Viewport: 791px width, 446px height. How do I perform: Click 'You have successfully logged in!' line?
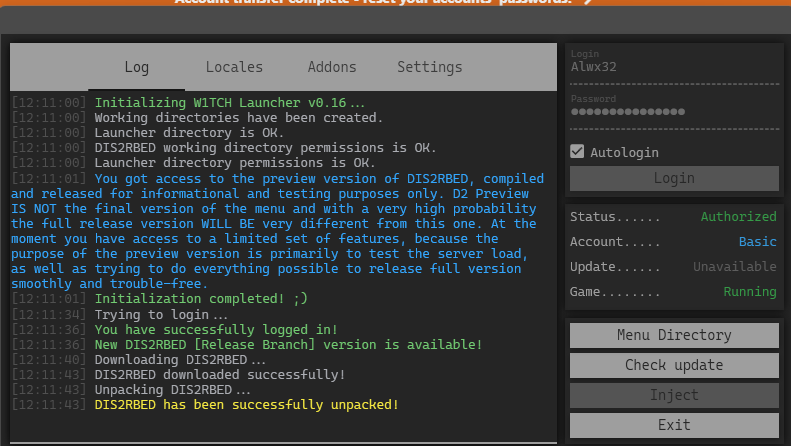[x=216, y=329]
